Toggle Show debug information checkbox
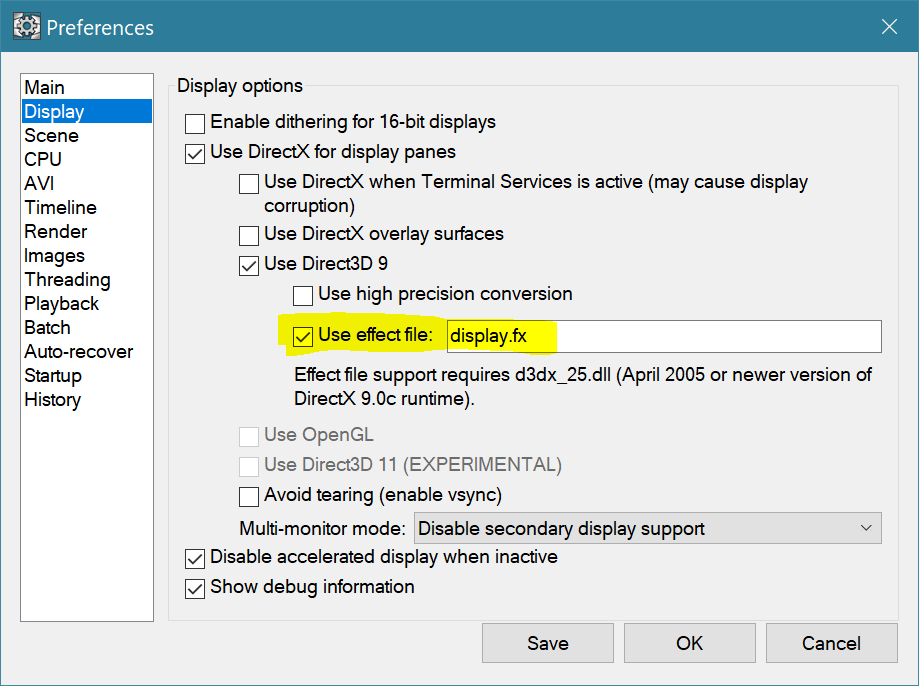919x686 pixels. click(x=195, y=588)
